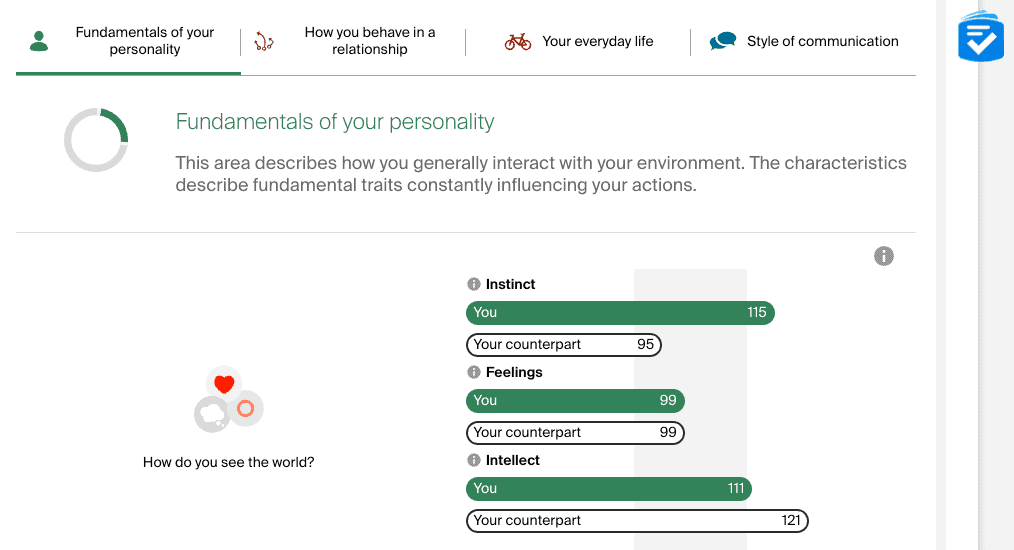Screen dimensions: 1014x550
Task: Show info about Intellect trait
Action: (x=474, y=460)
